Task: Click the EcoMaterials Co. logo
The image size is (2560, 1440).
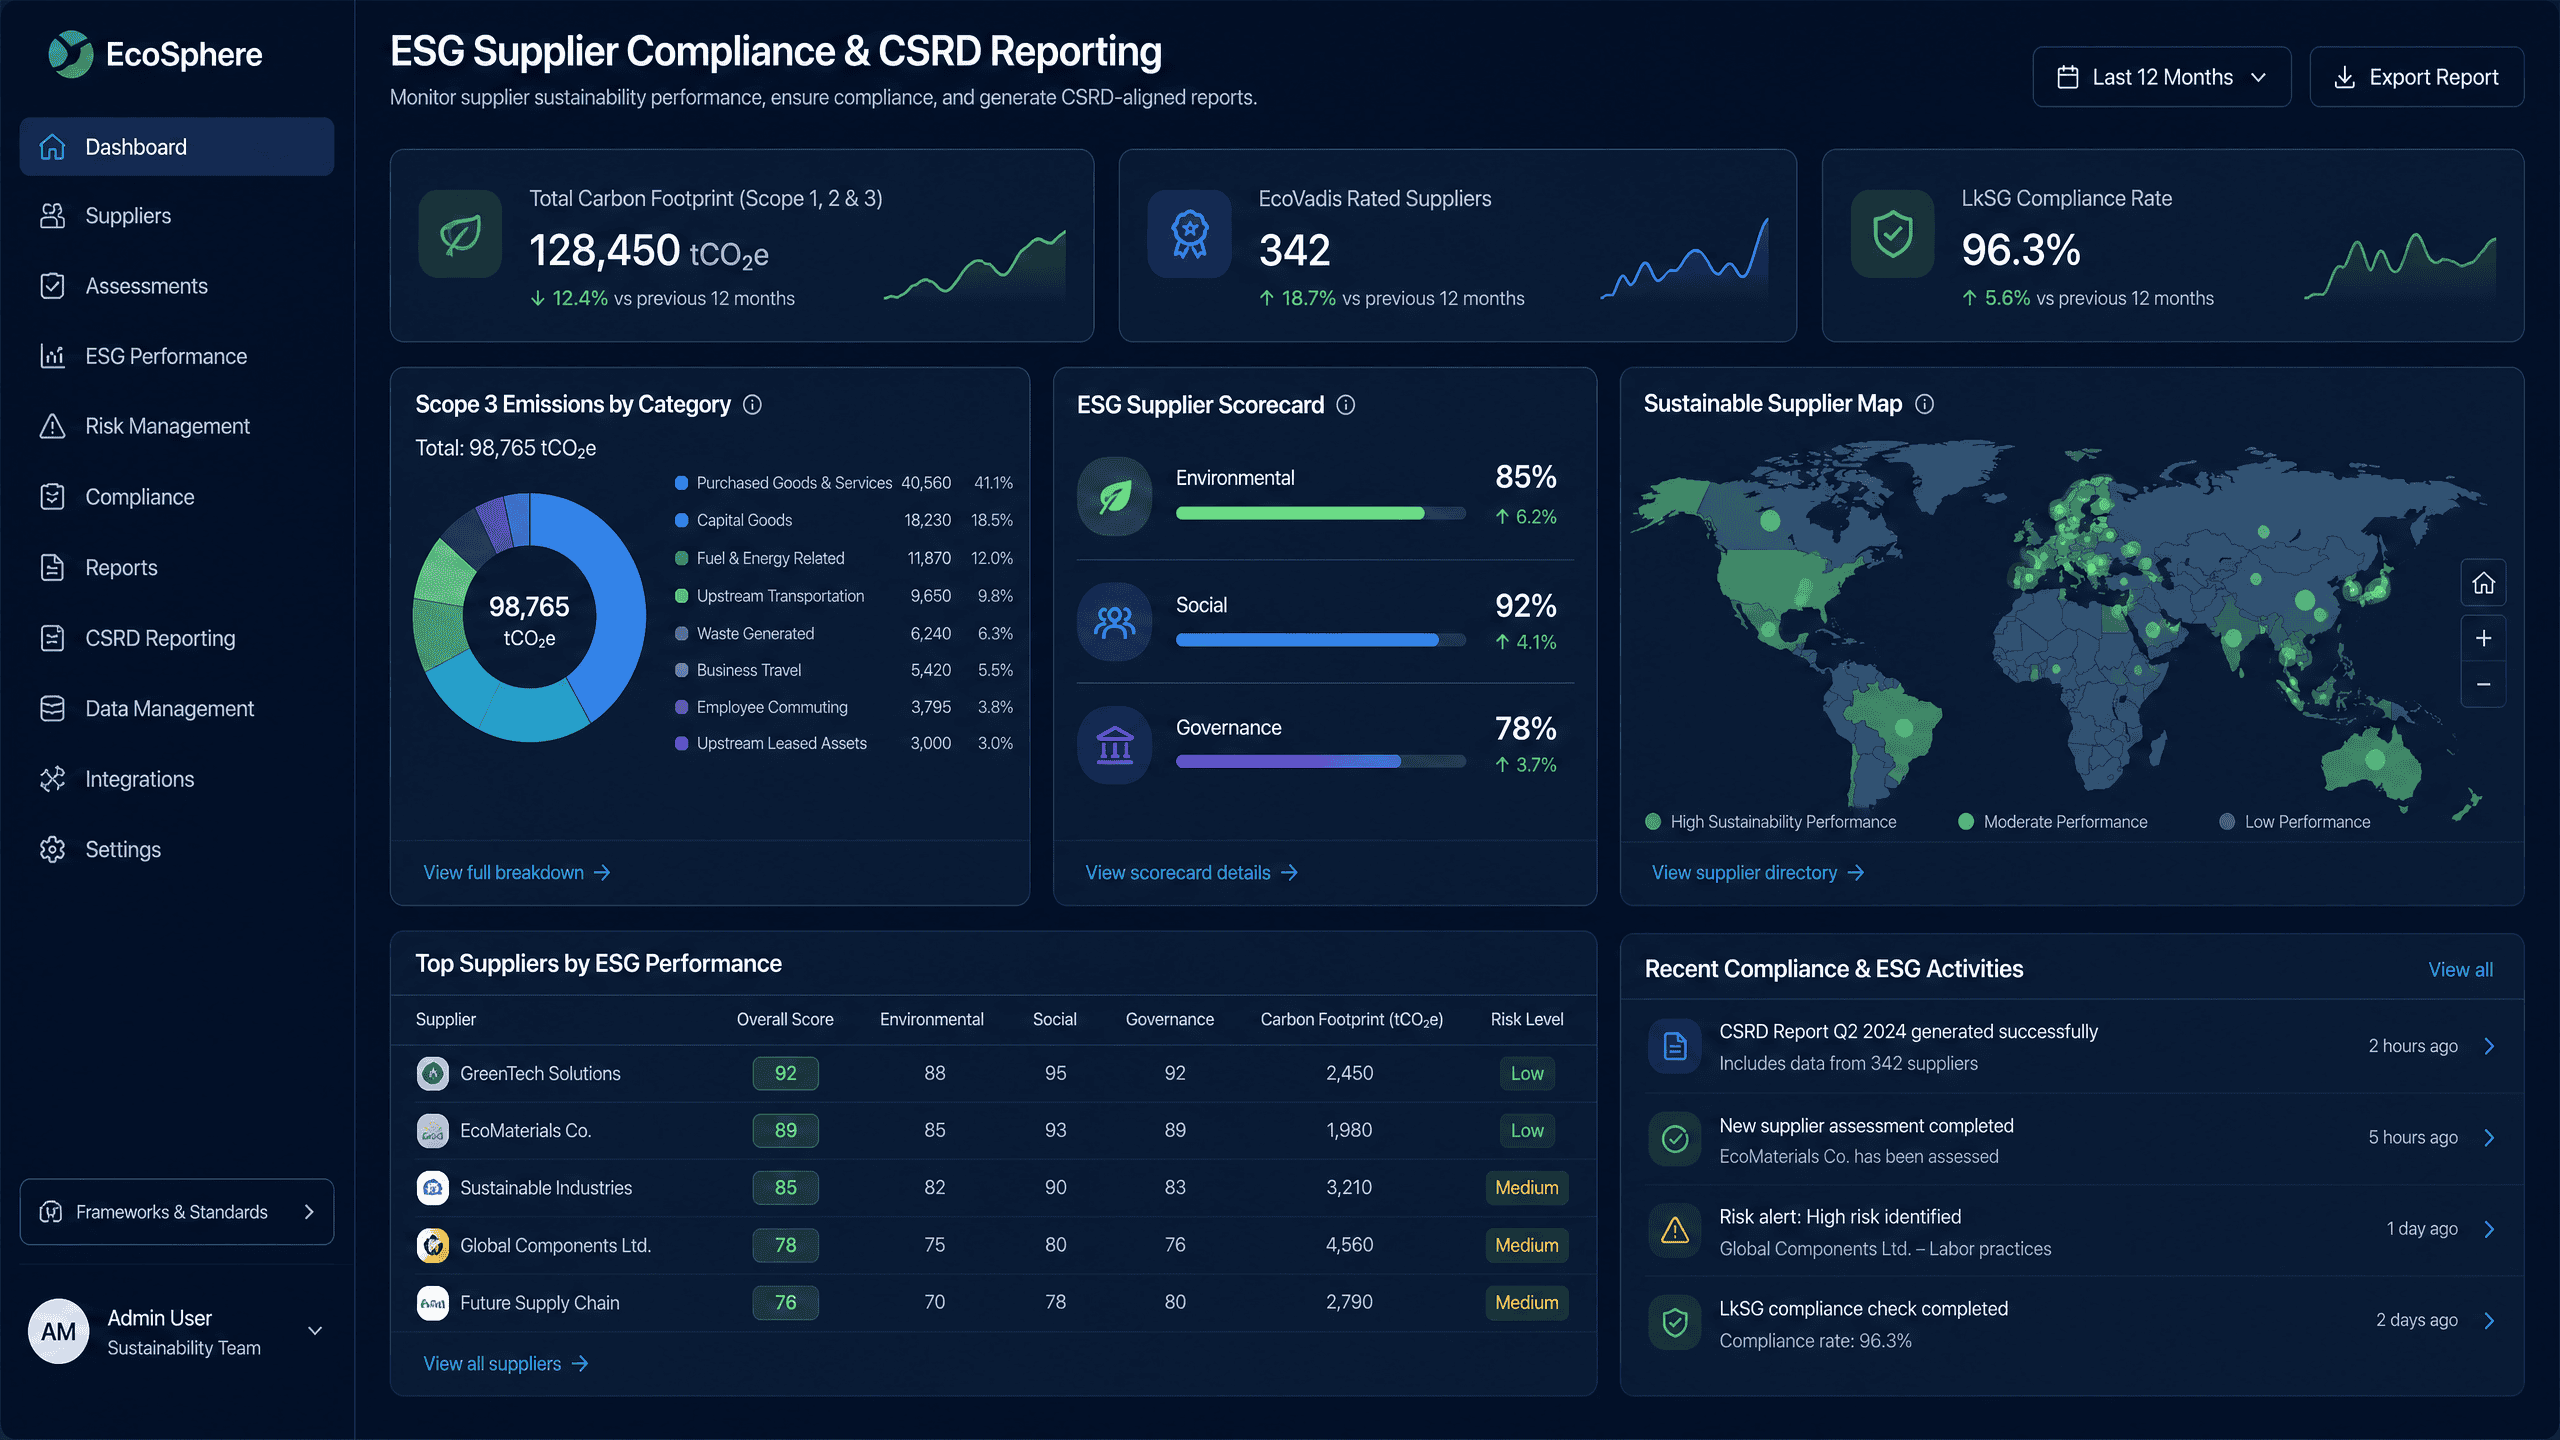Action: (x=433, y=1131)
